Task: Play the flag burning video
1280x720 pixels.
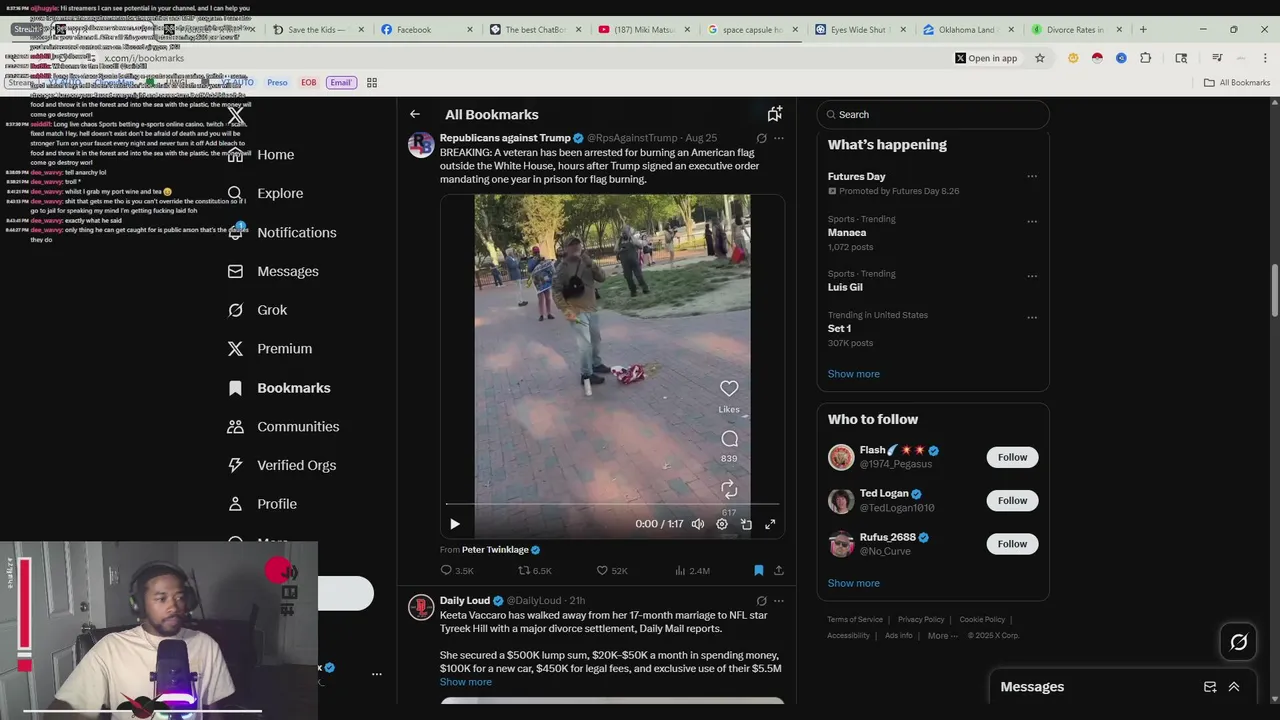Action: (455, 524)
